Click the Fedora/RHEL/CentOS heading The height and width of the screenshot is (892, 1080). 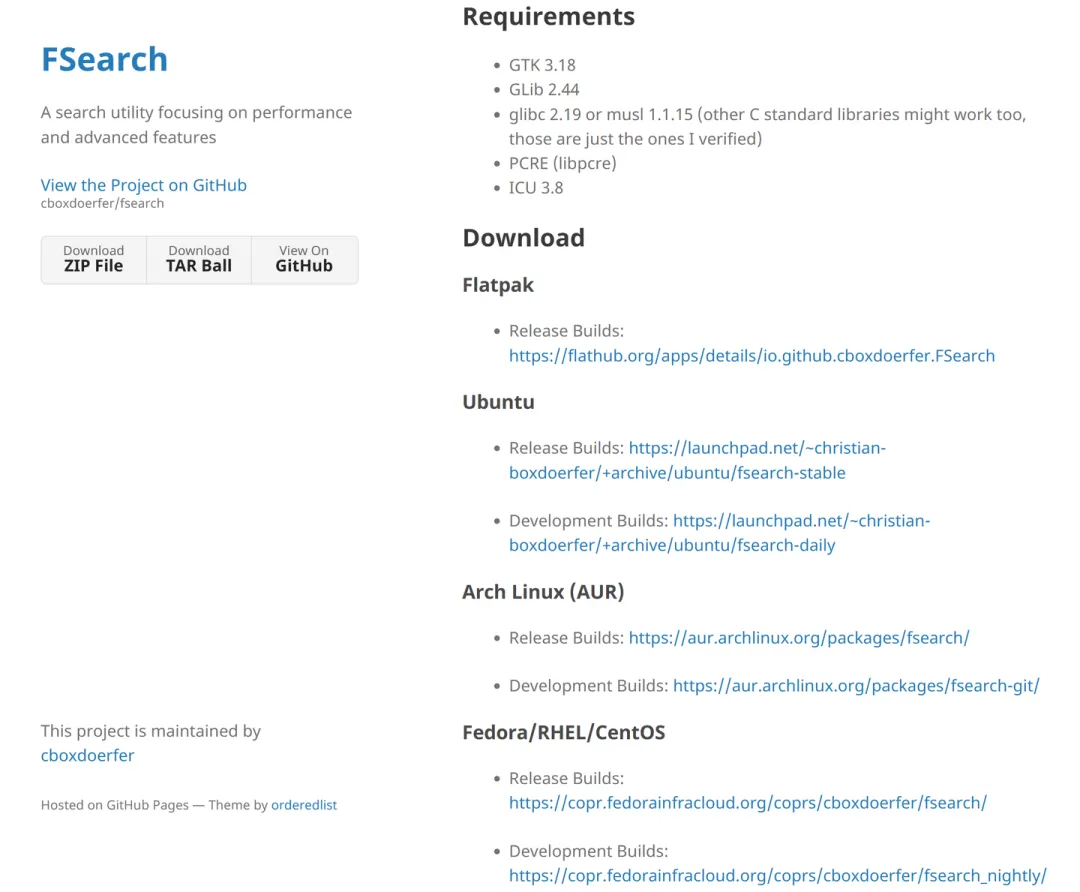point(563,733)
